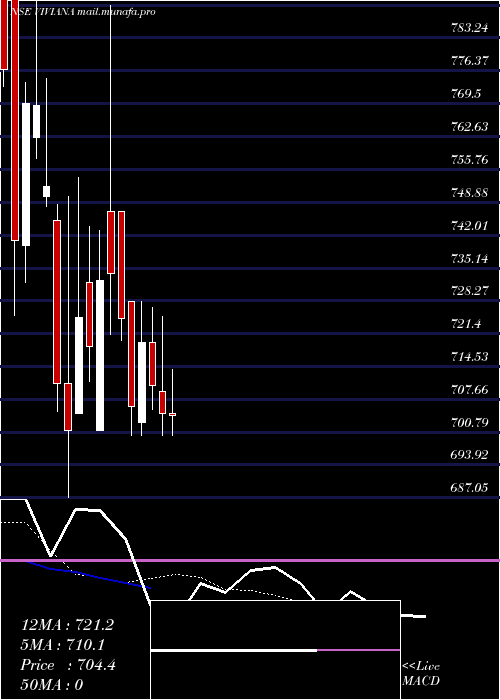The image size is (500, 700).
Task: Click the 687.05 axis label
Action: tap(469, 488)
